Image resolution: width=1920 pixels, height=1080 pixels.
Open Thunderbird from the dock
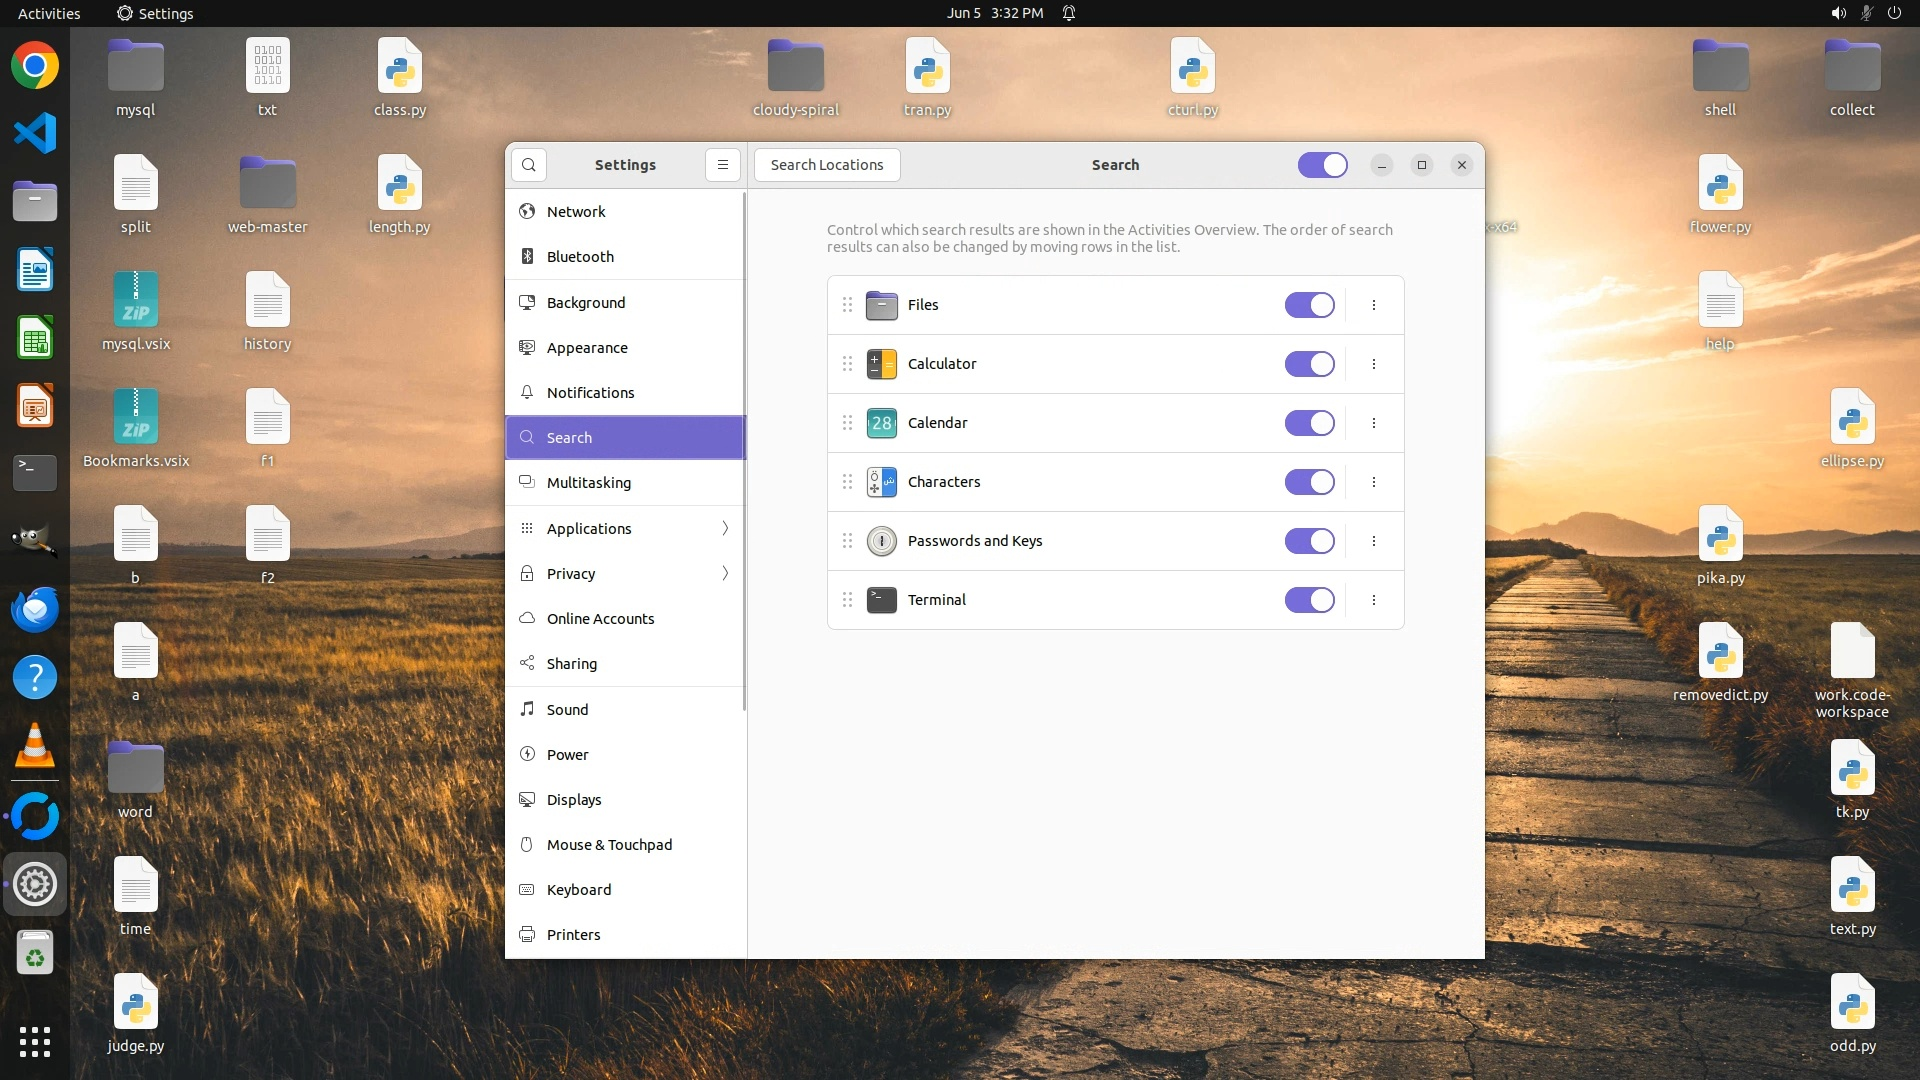pos(35,609)
